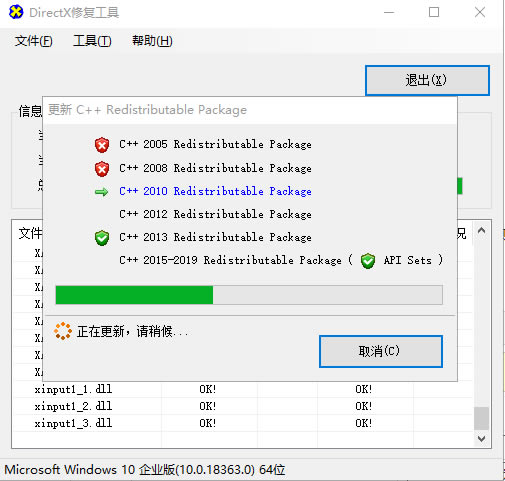Click the Windows 10 企业版 status bar text

(x=145, y=470)
